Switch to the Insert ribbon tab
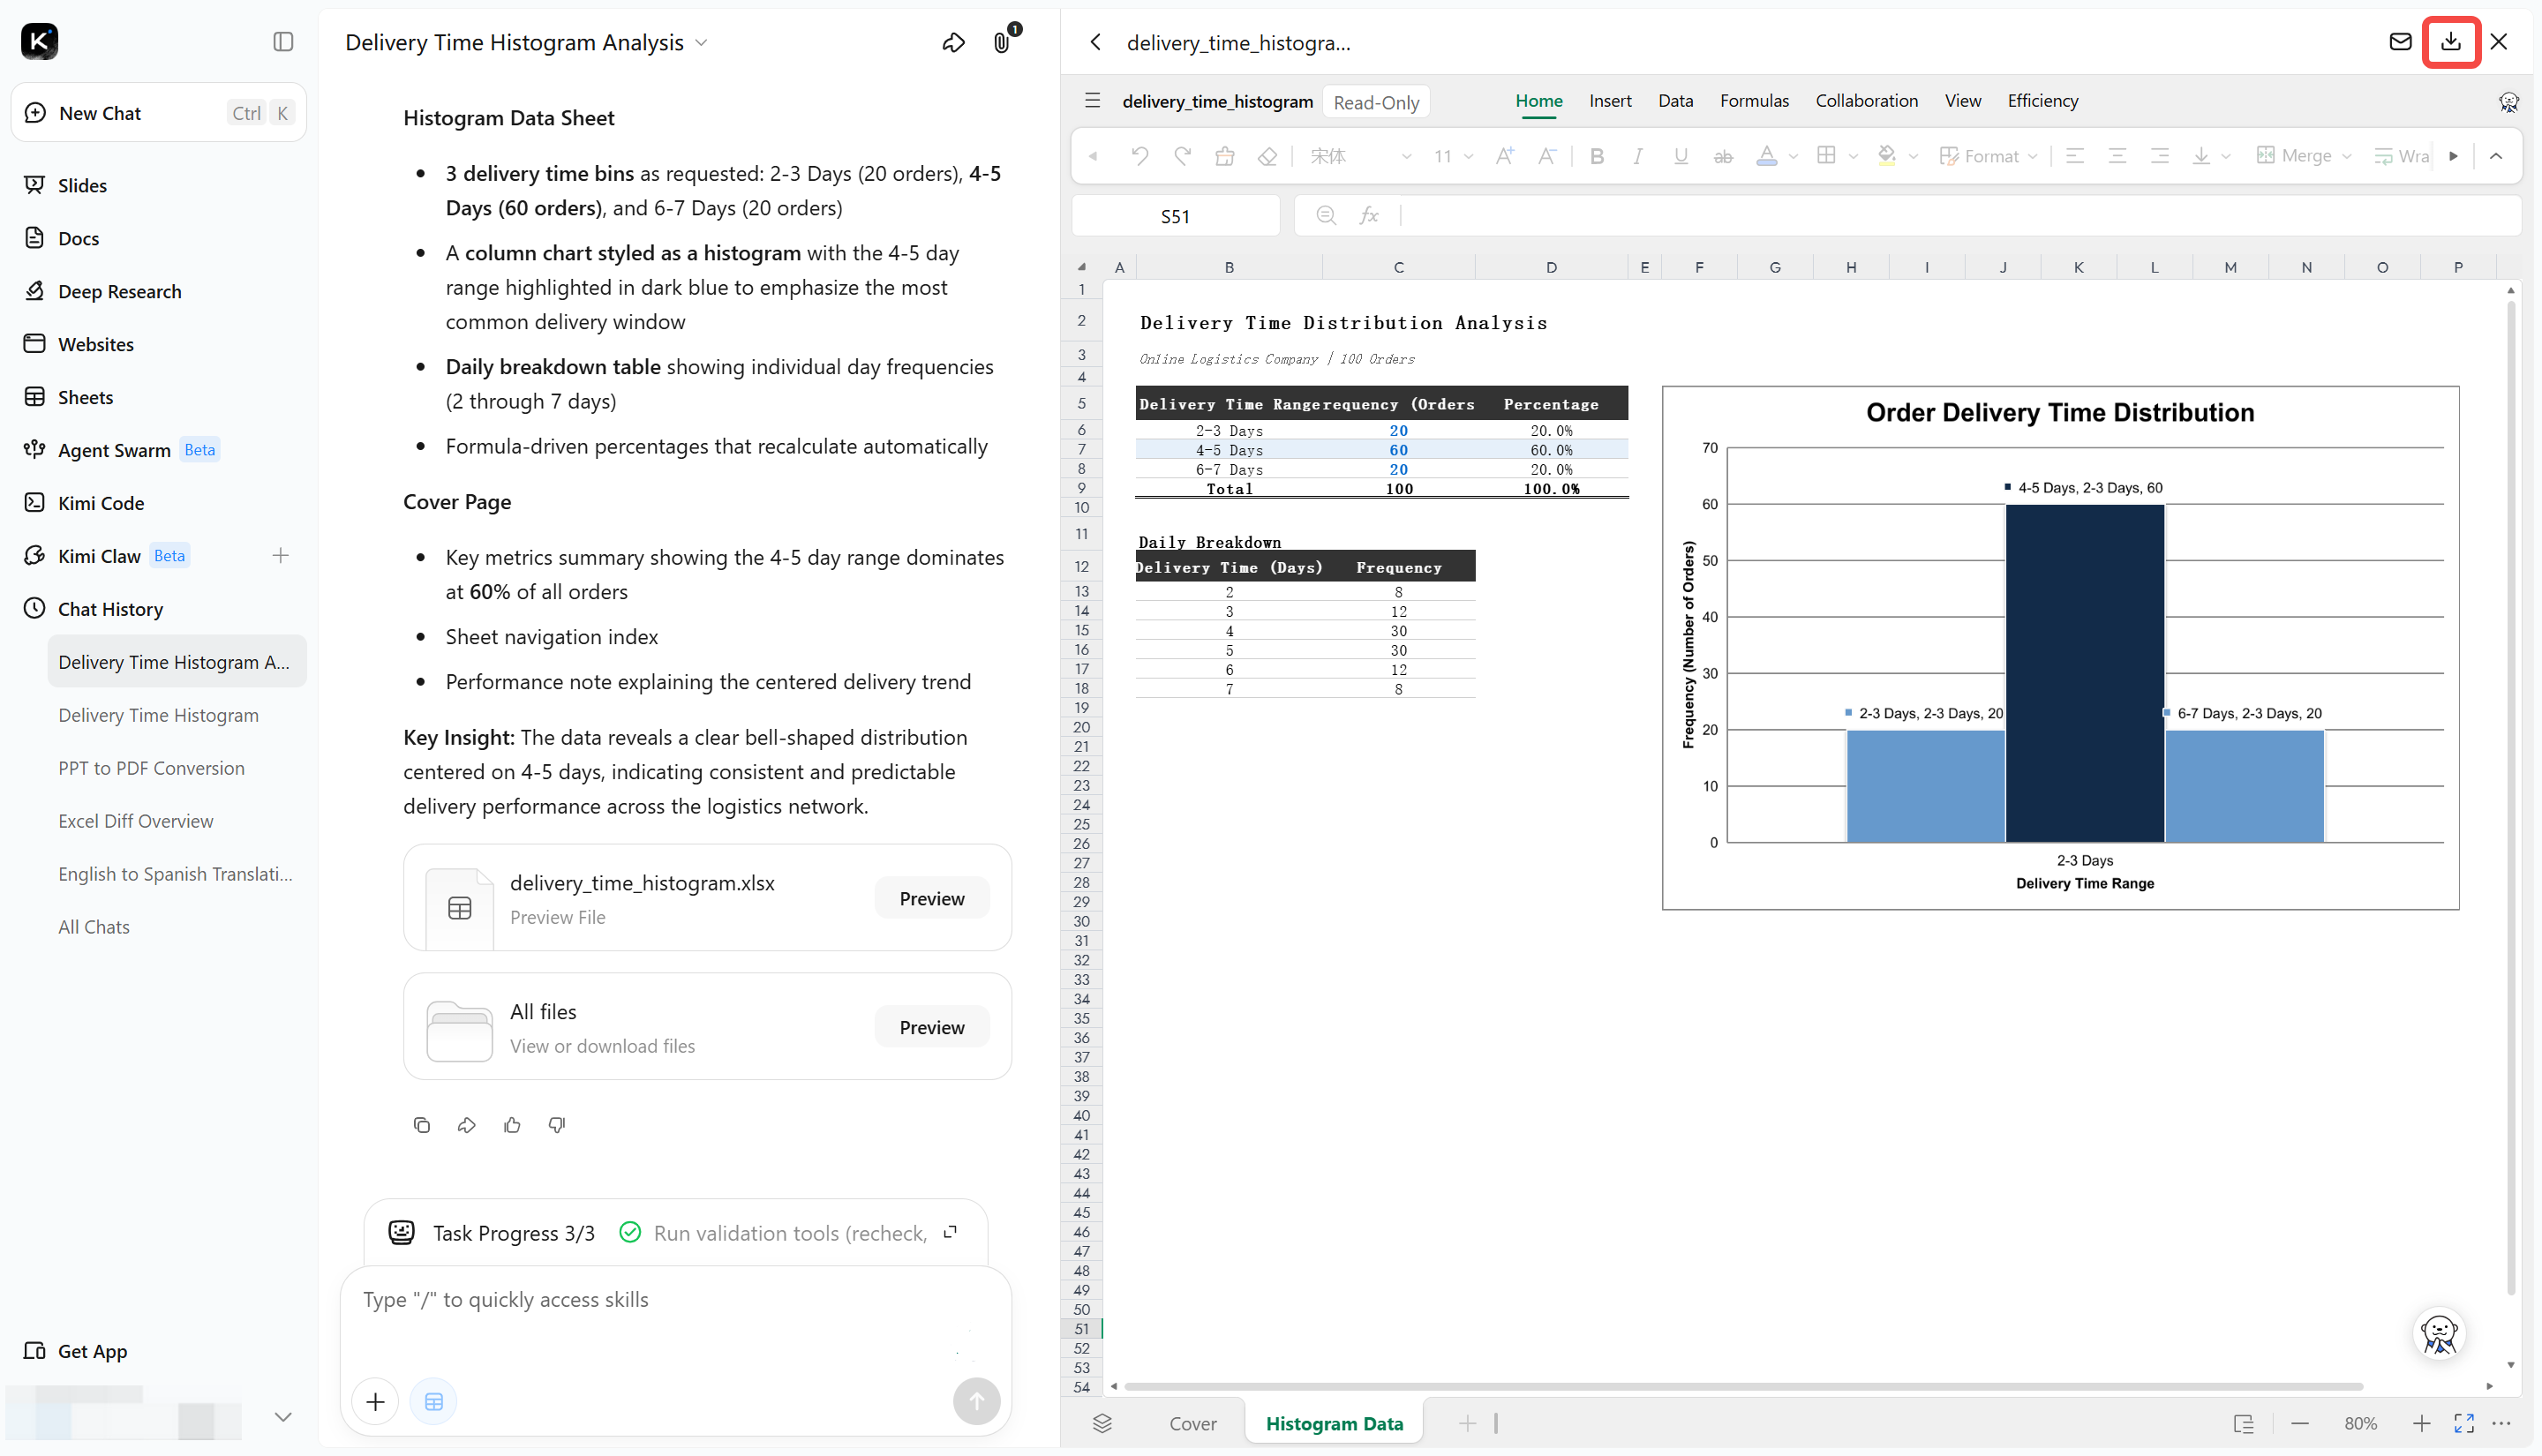This screenshot has width=2542, height=1456. point(1609,101)
